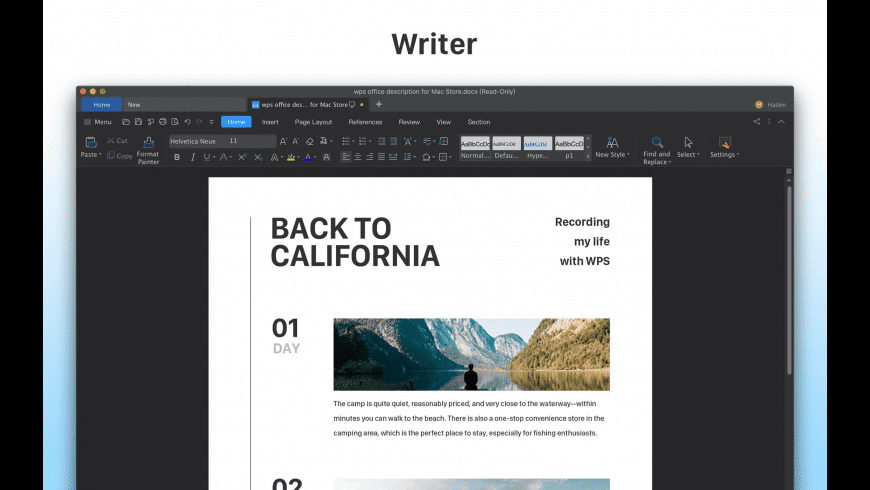
Task: Open the font size 11 dropdown
Action: click(251, 142)
